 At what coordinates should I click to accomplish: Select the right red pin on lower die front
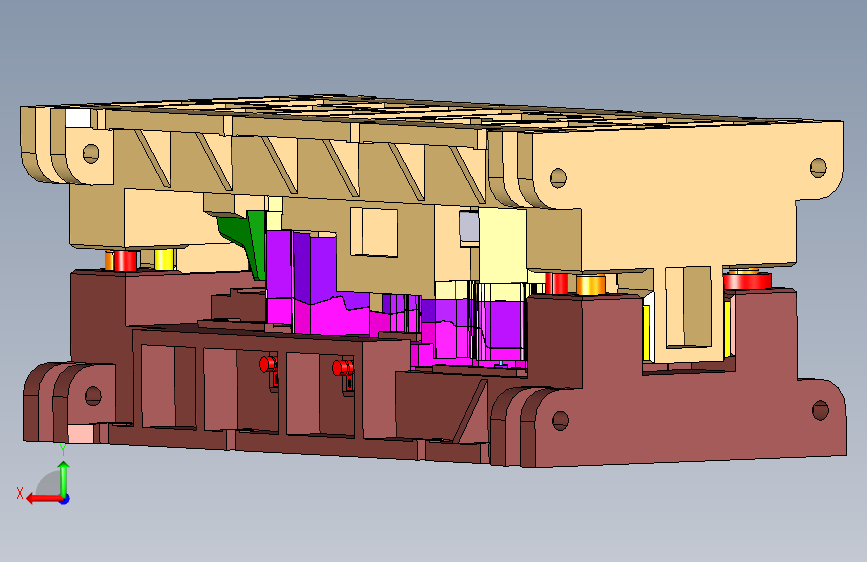click(x=342, y=367)
